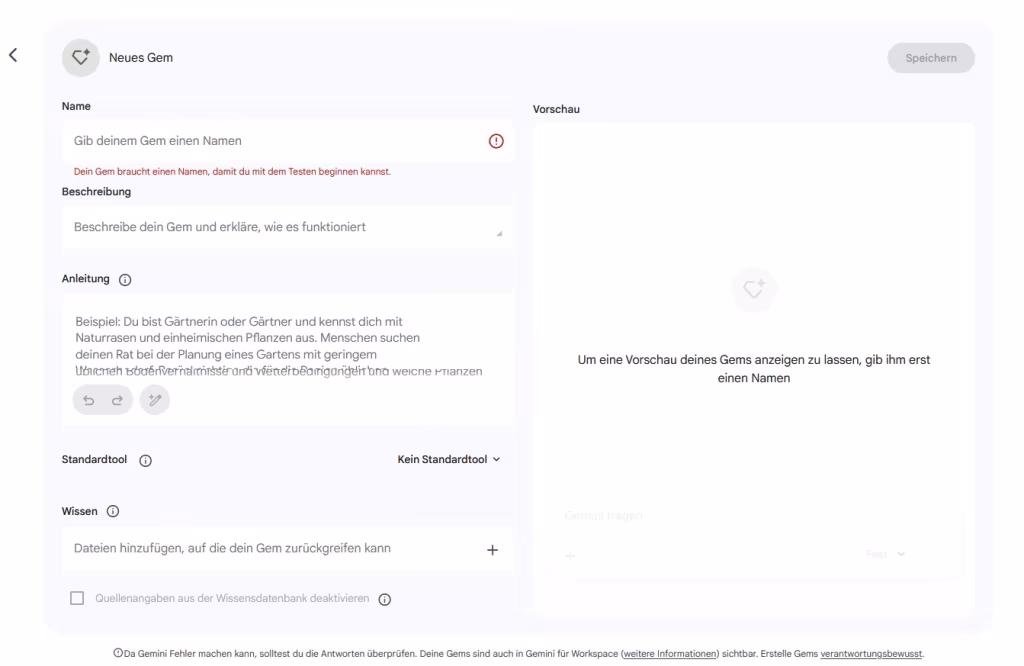
Task: Open the Anleitung info icon
Action: pos(125,279)
